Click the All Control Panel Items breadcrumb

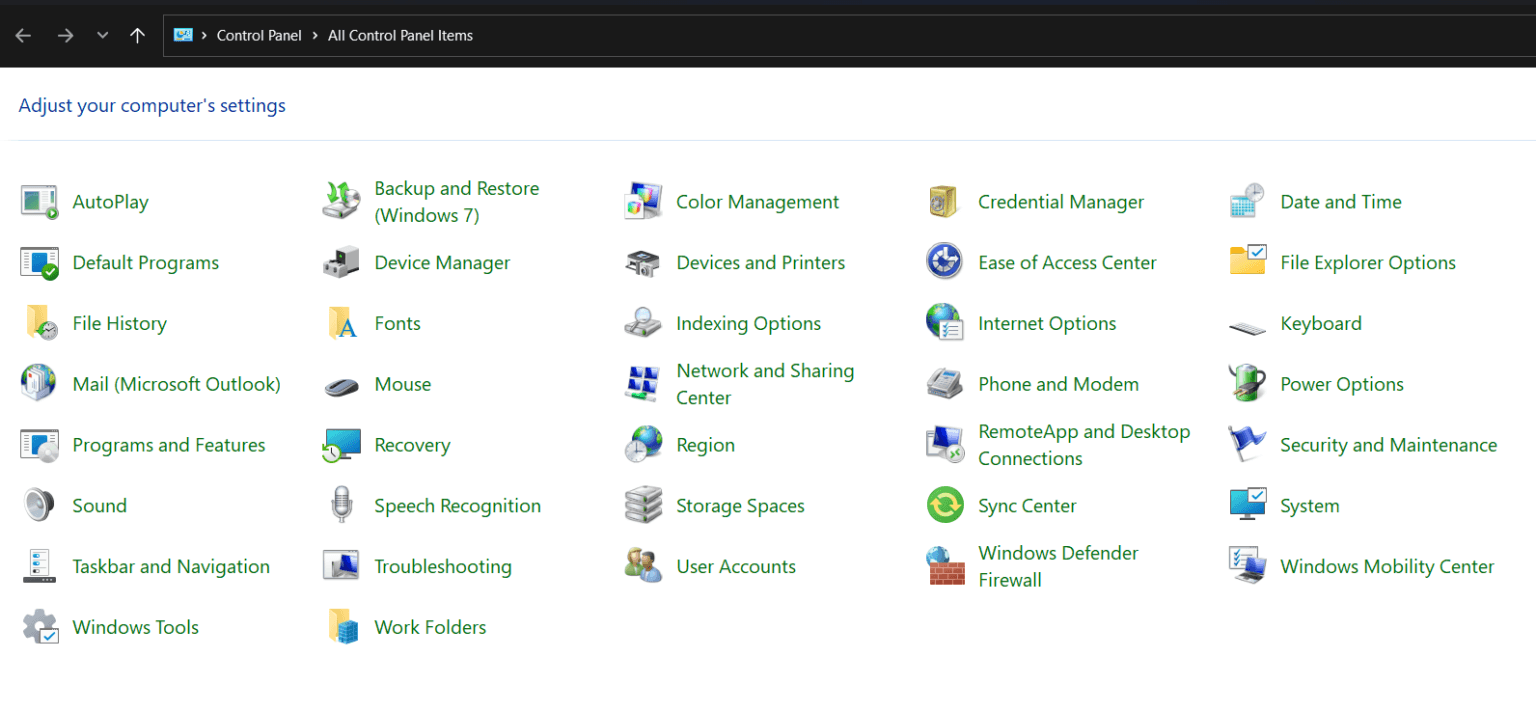pos(400,35)
